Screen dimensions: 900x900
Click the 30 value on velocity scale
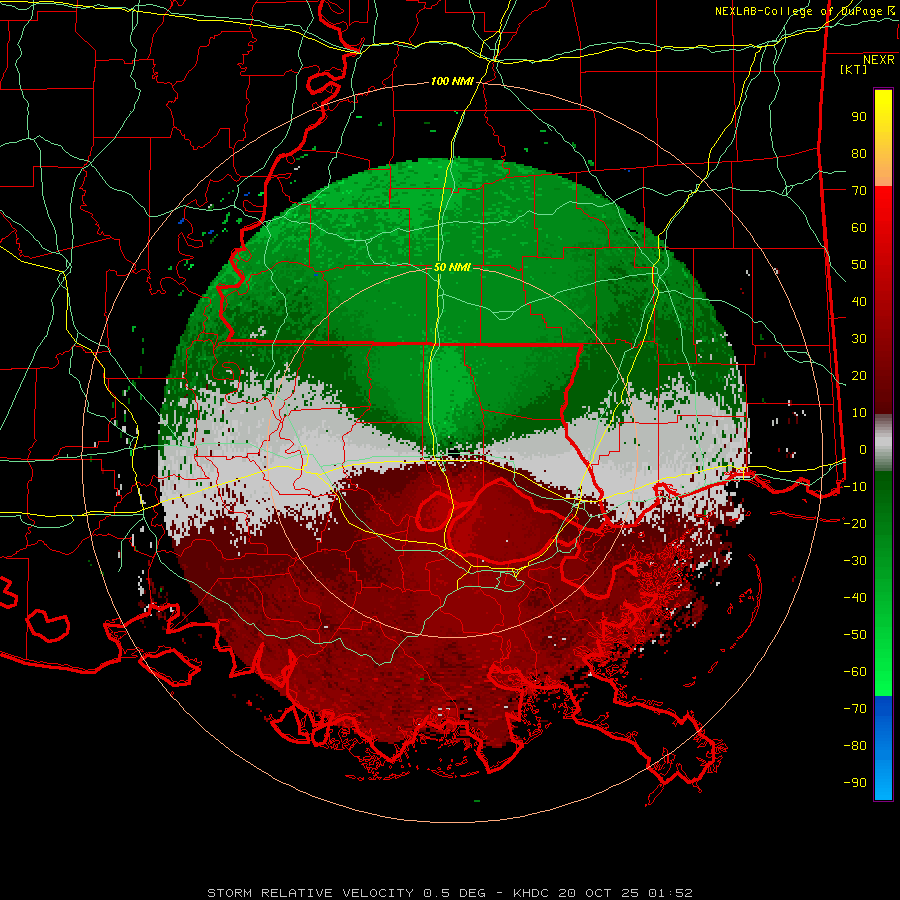[859, 339]
